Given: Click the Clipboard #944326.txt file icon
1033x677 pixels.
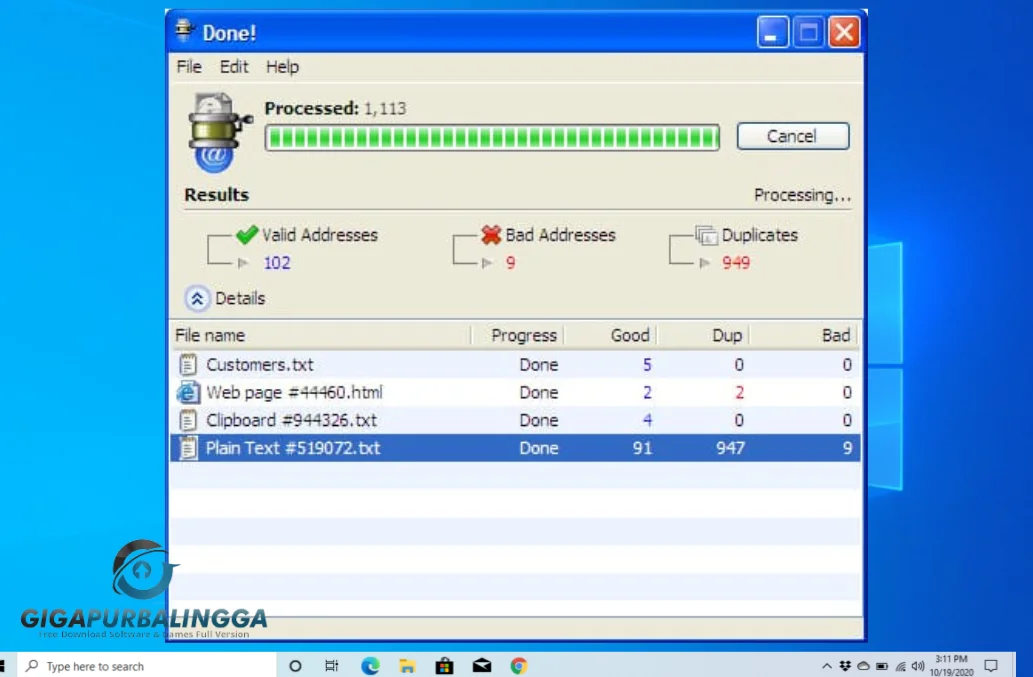Looking at the screenshot, I should [188, 420].
